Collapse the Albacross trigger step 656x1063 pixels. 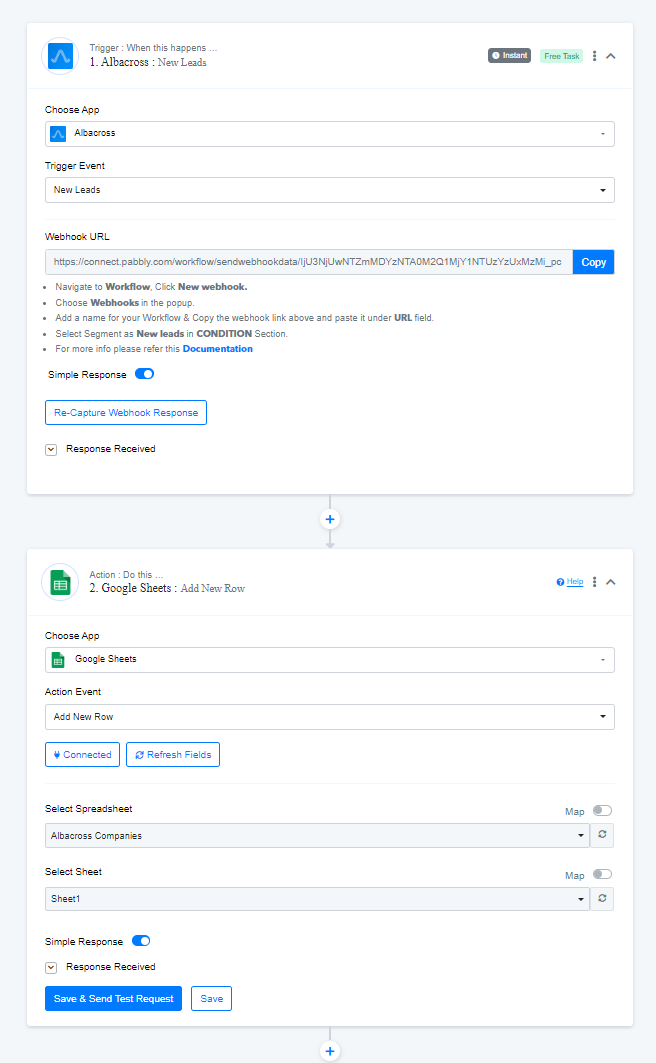point(611,56)
